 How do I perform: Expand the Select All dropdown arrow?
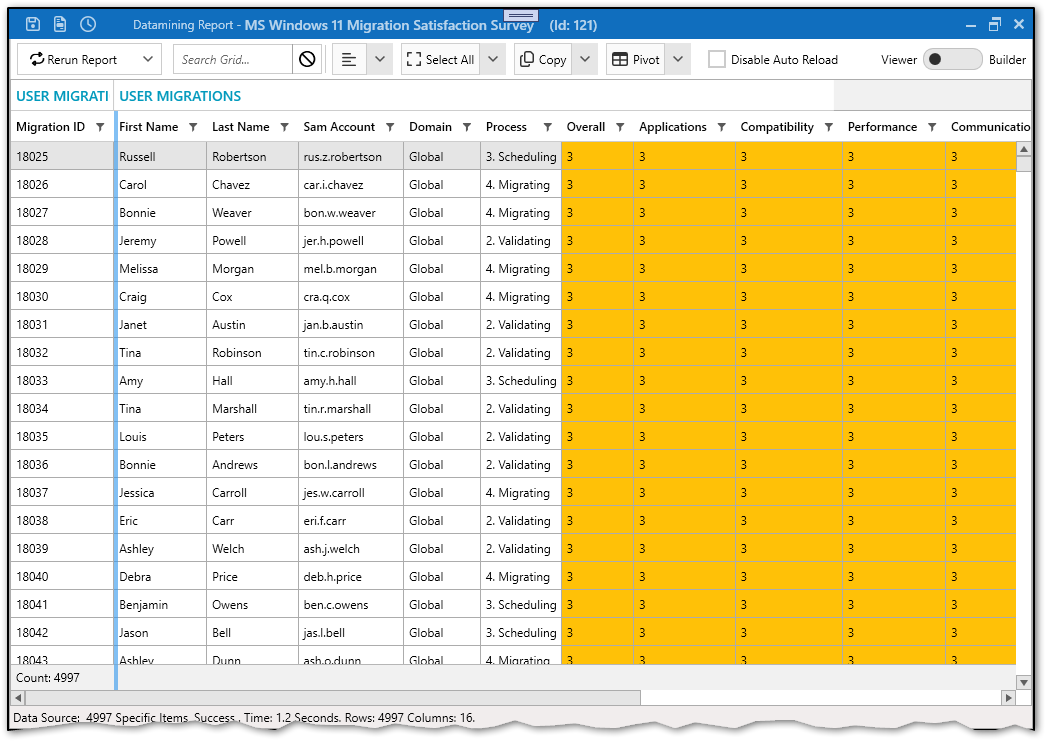(x=493, y=59)
